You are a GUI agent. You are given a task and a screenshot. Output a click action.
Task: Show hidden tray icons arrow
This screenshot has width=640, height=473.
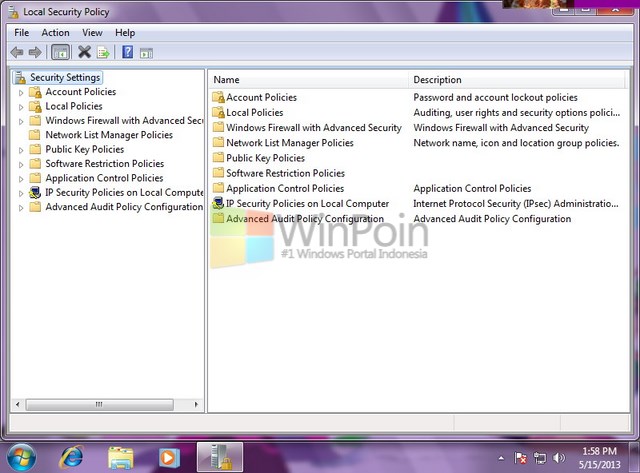pyautogui.click(x=501, y=458)
